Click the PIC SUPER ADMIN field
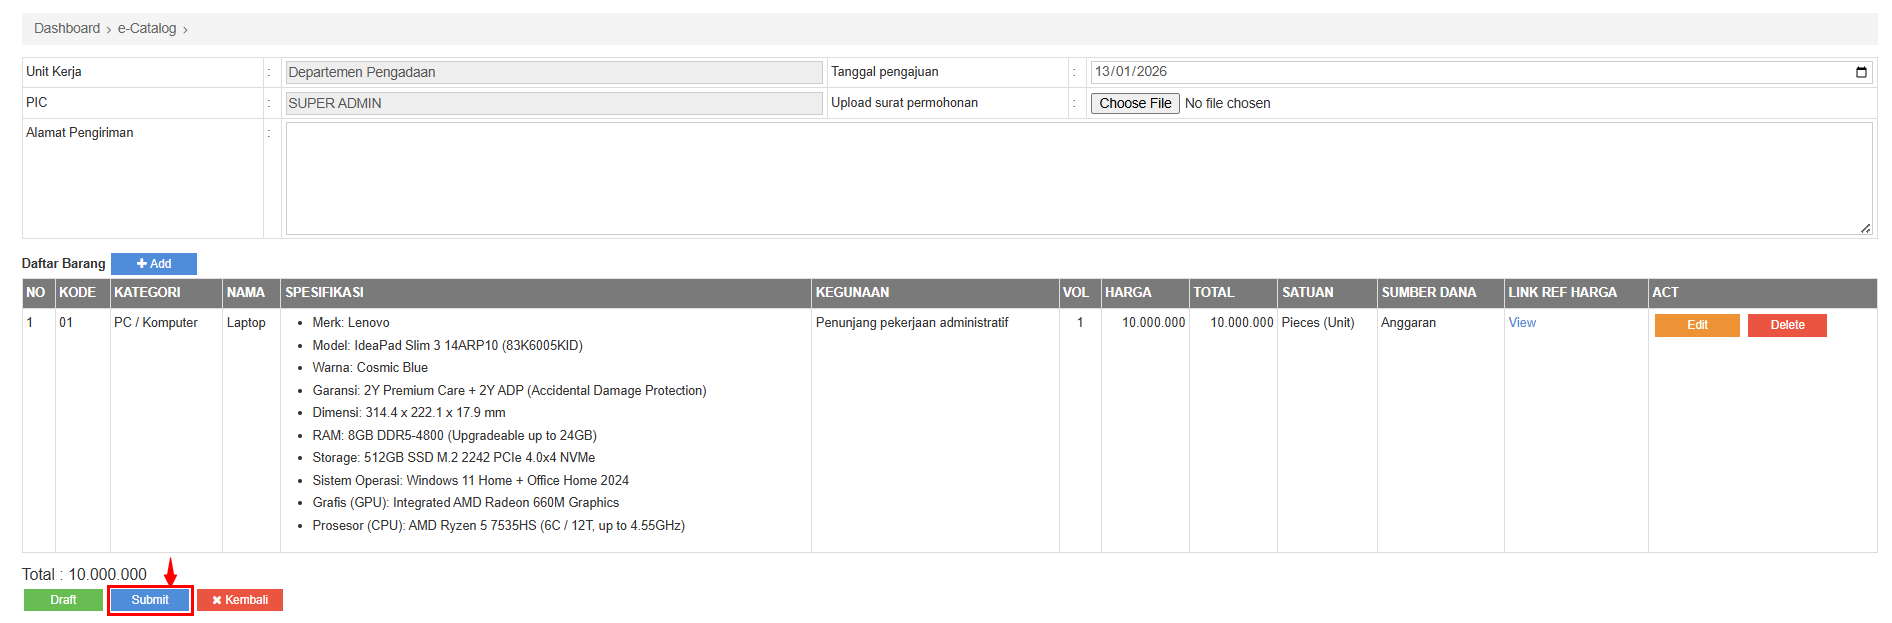Viewport: 1892px width, 623px height. coord(554,103)
